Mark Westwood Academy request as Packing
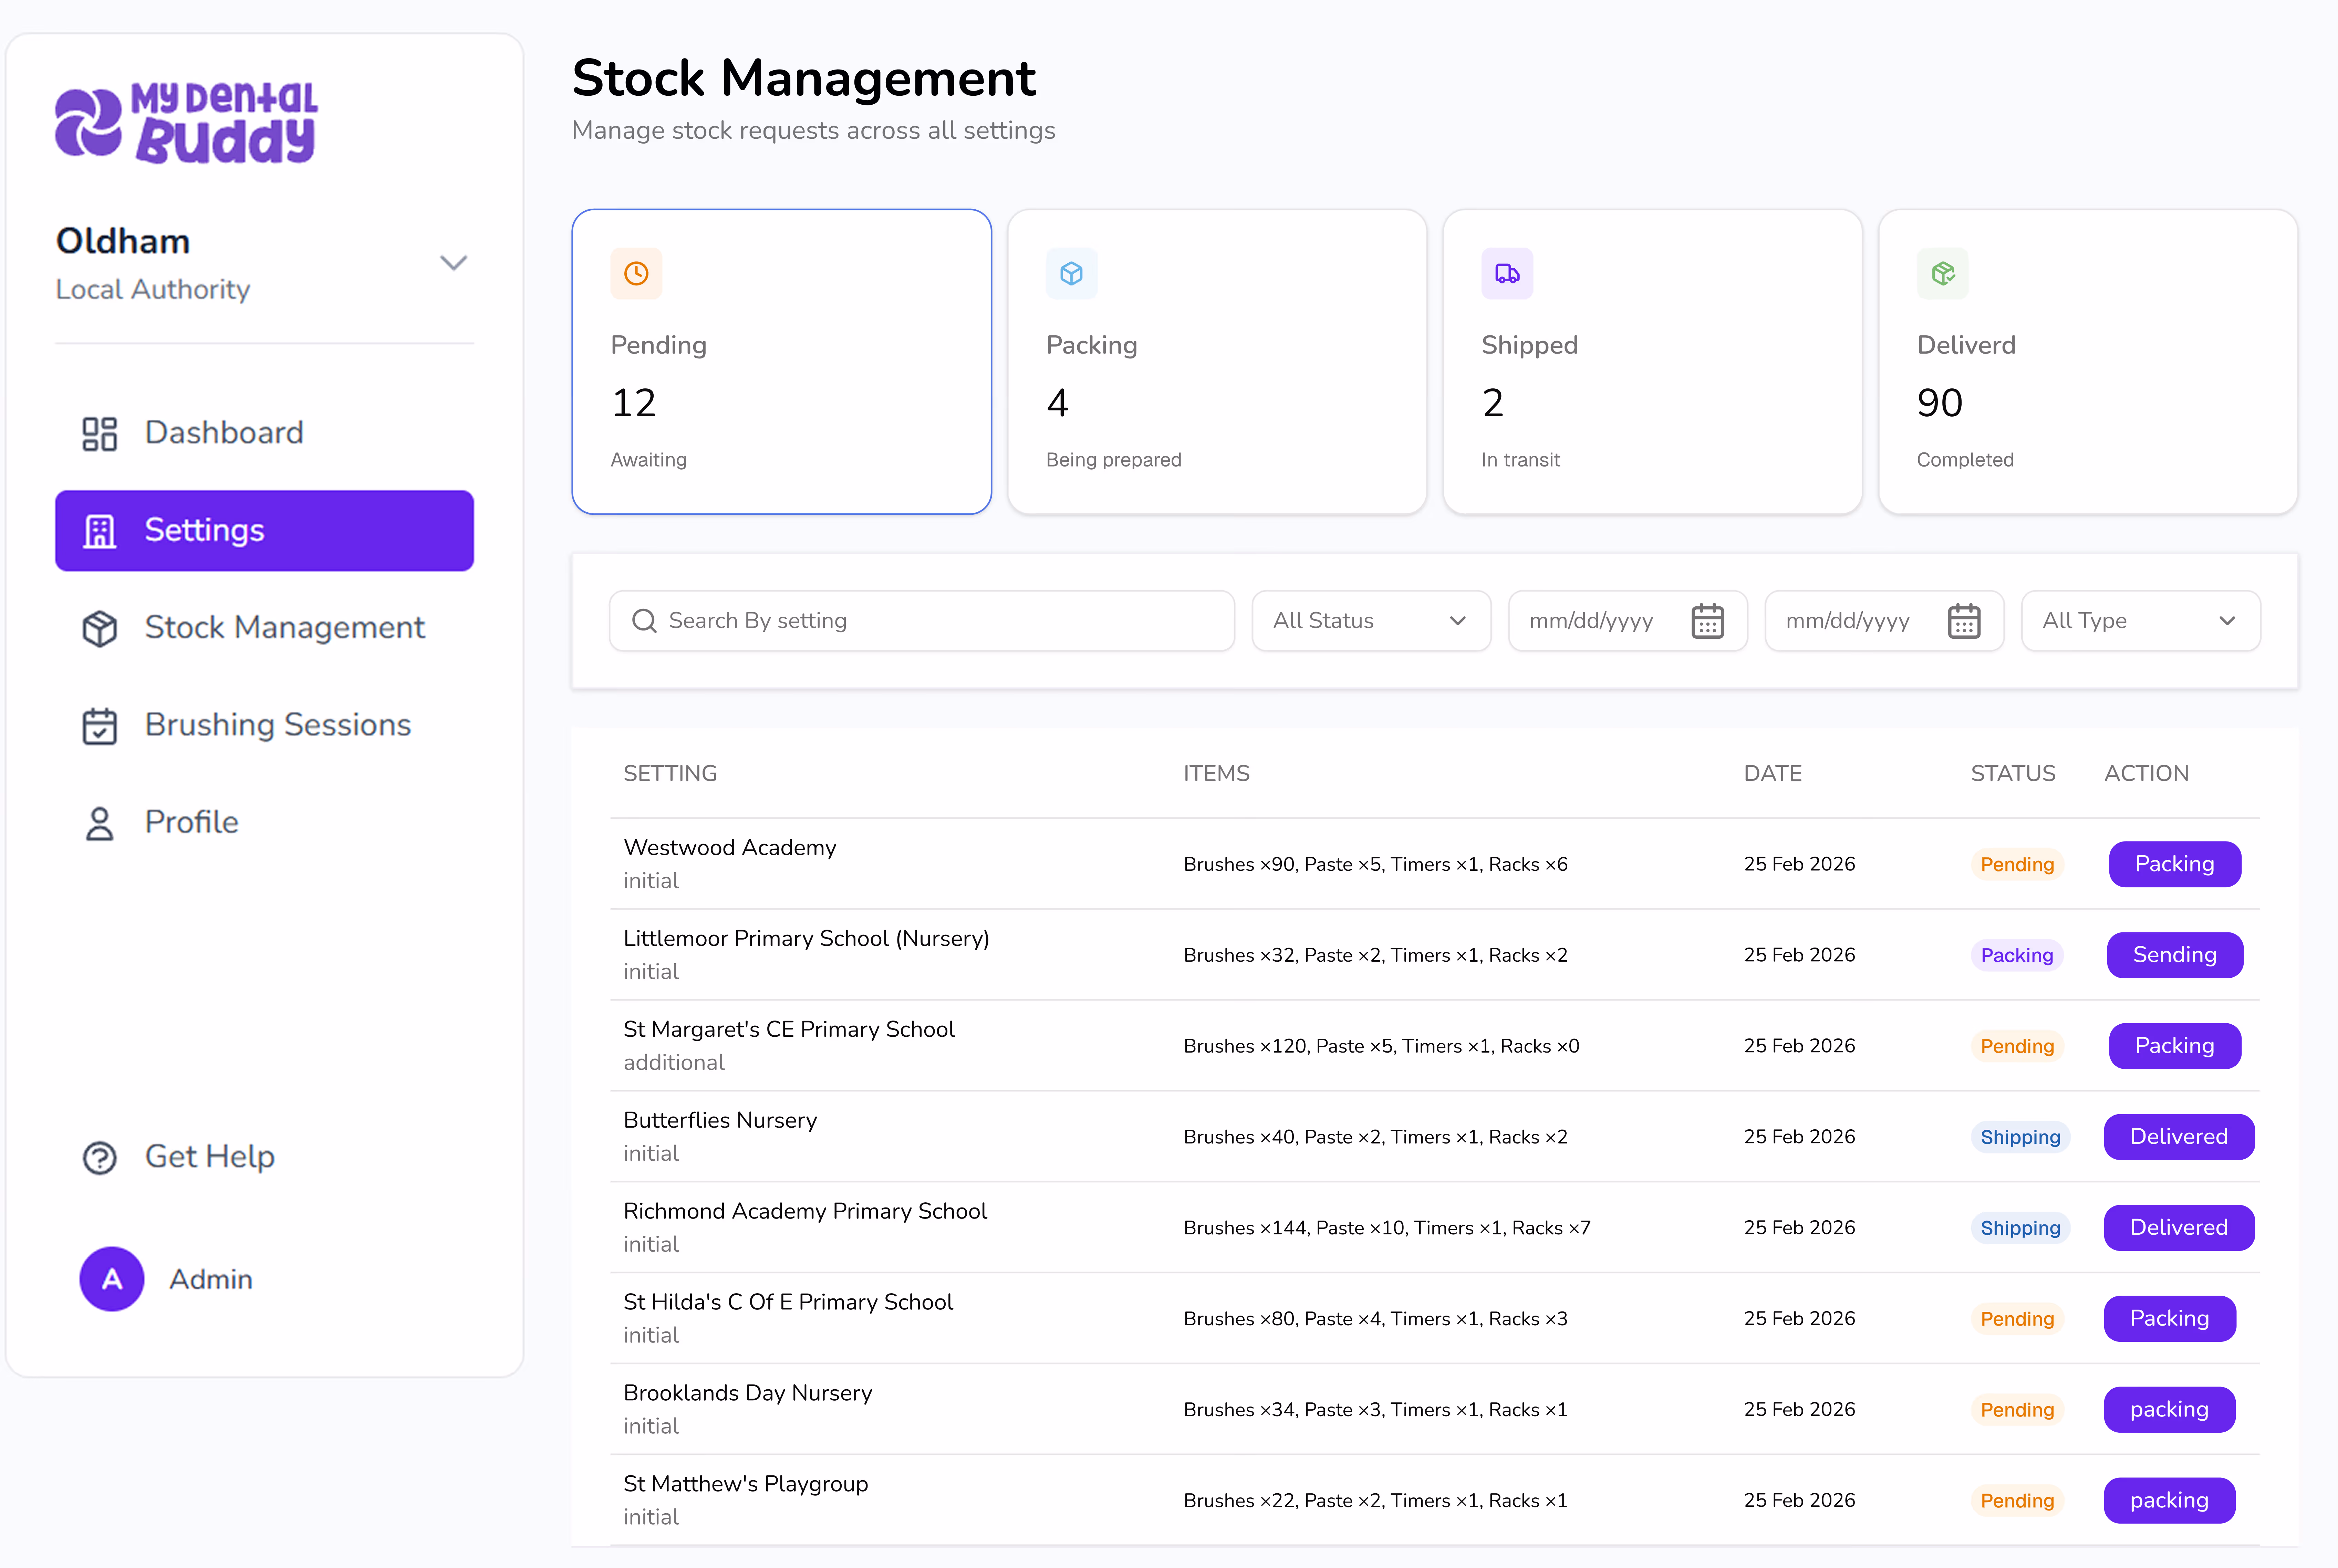This screenshot has height=1568, width=2338. pos(2174,864)
